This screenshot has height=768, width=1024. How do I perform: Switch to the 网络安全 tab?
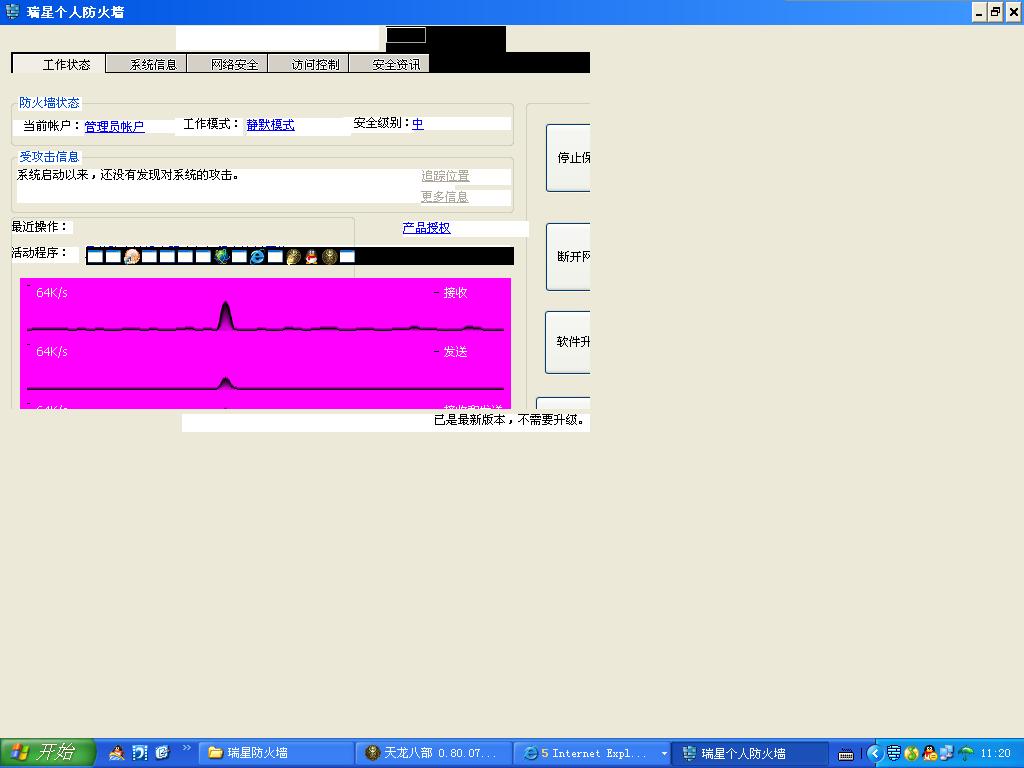pyautogui.click(x=227, y=64)
